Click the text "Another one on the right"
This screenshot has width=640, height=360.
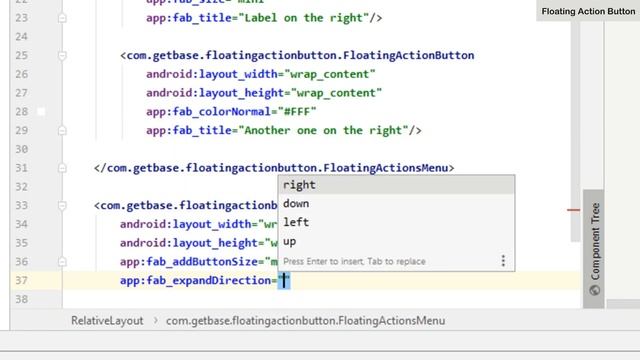[x=324, y=131]
